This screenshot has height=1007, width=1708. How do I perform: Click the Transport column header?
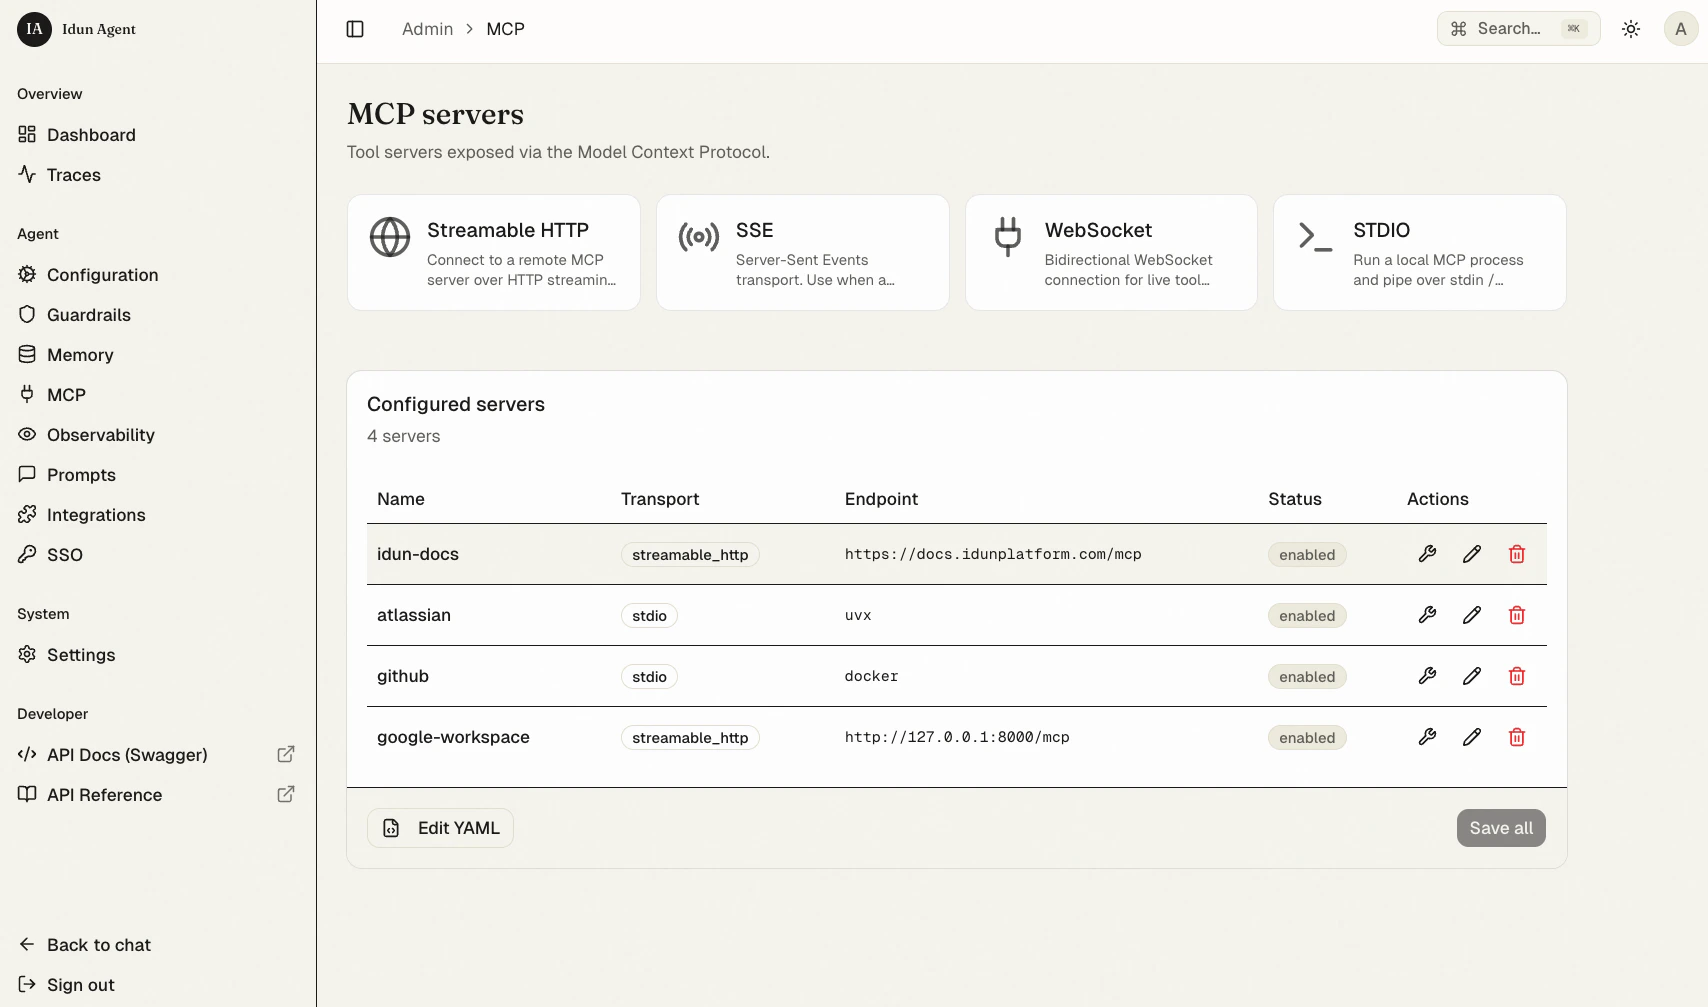tap(660, 499)
